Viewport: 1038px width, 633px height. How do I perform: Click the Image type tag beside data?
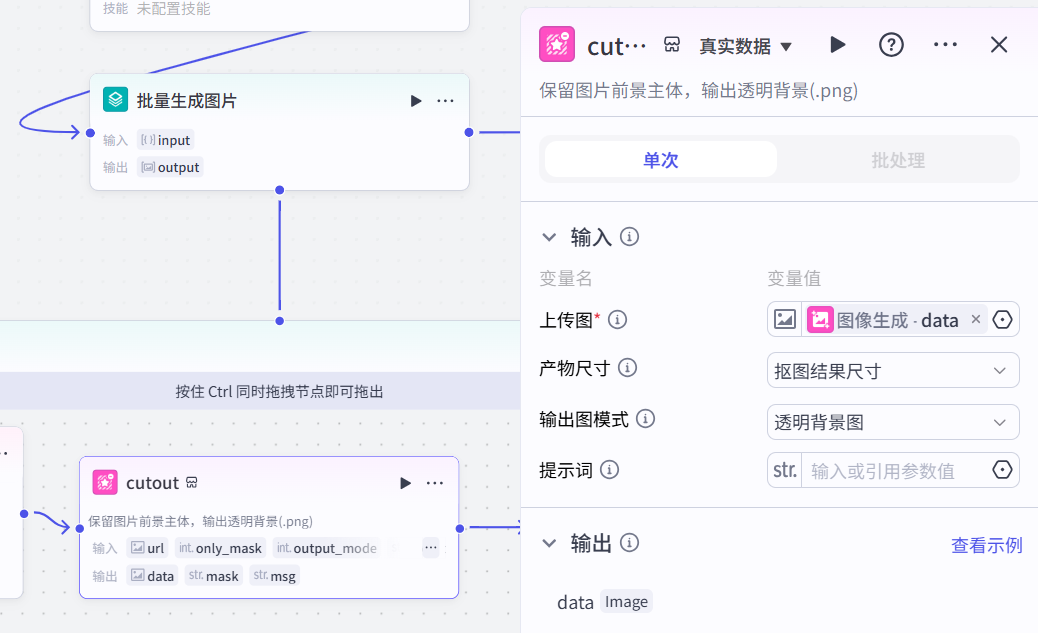[626, 601]
